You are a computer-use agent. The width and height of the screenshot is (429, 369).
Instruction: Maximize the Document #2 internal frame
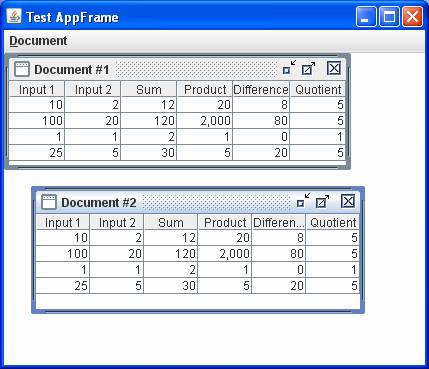(322, 202)
